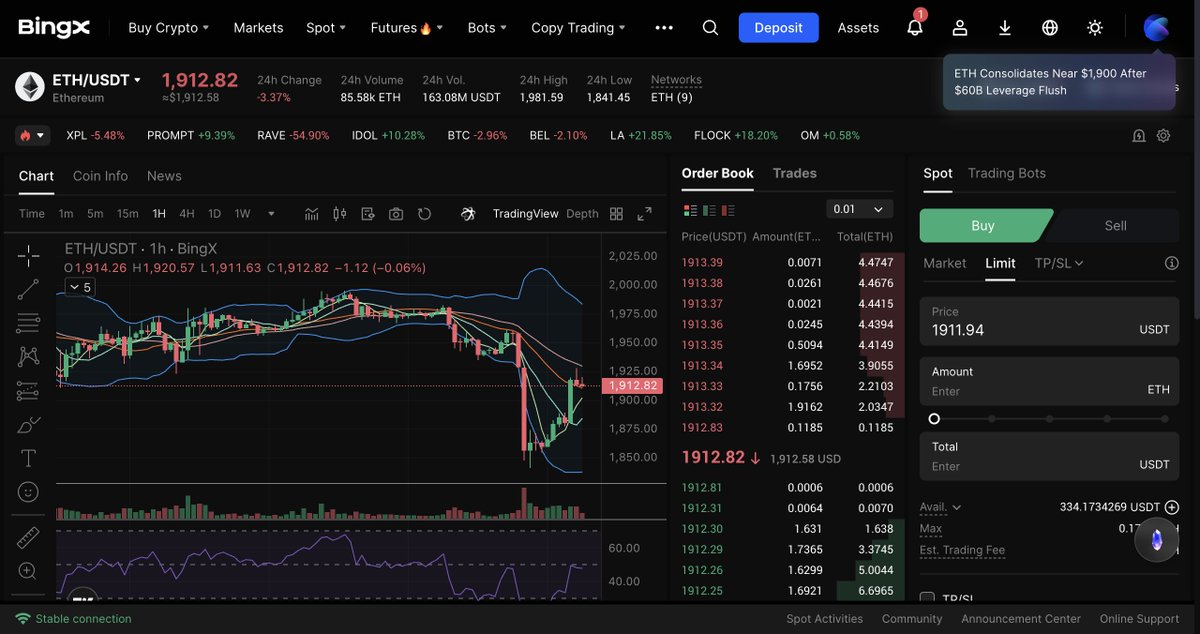This screenshot has height=634, width=1200.
Task: Click the blue Deposit button
Action: click(779, 28)
